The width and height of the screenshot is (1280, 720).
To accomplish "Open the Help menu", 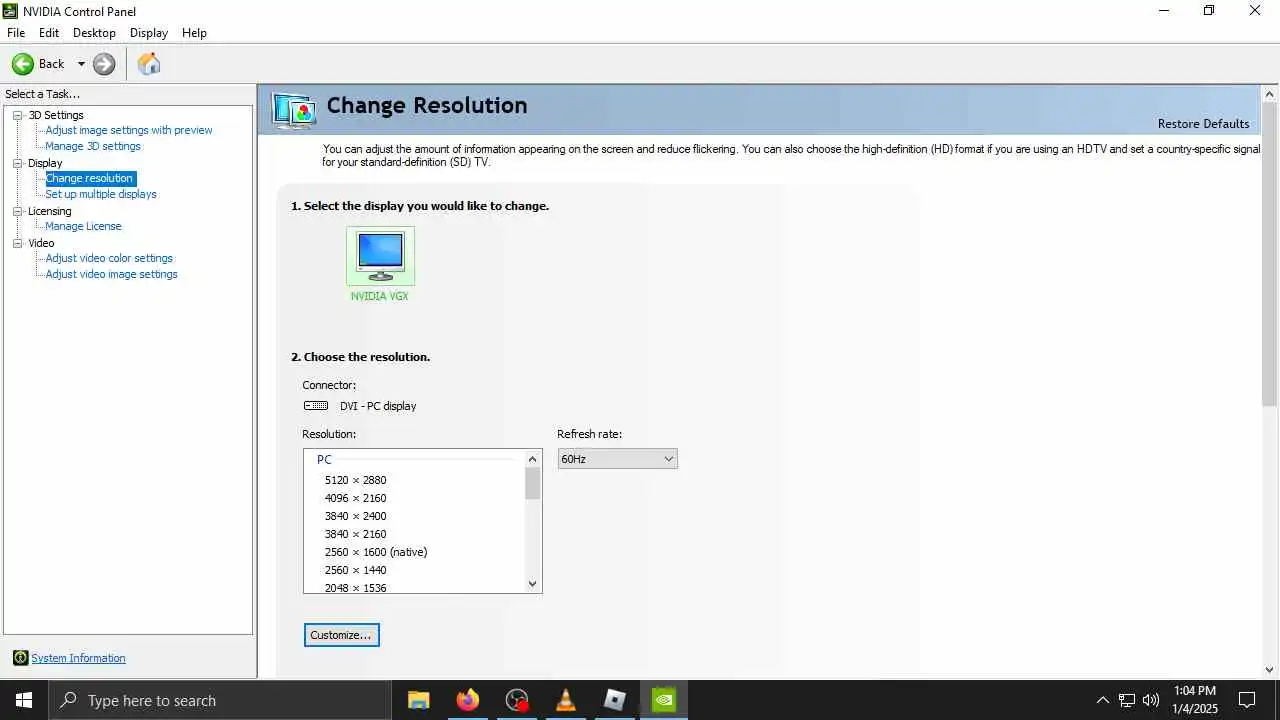I will [194, 33].
